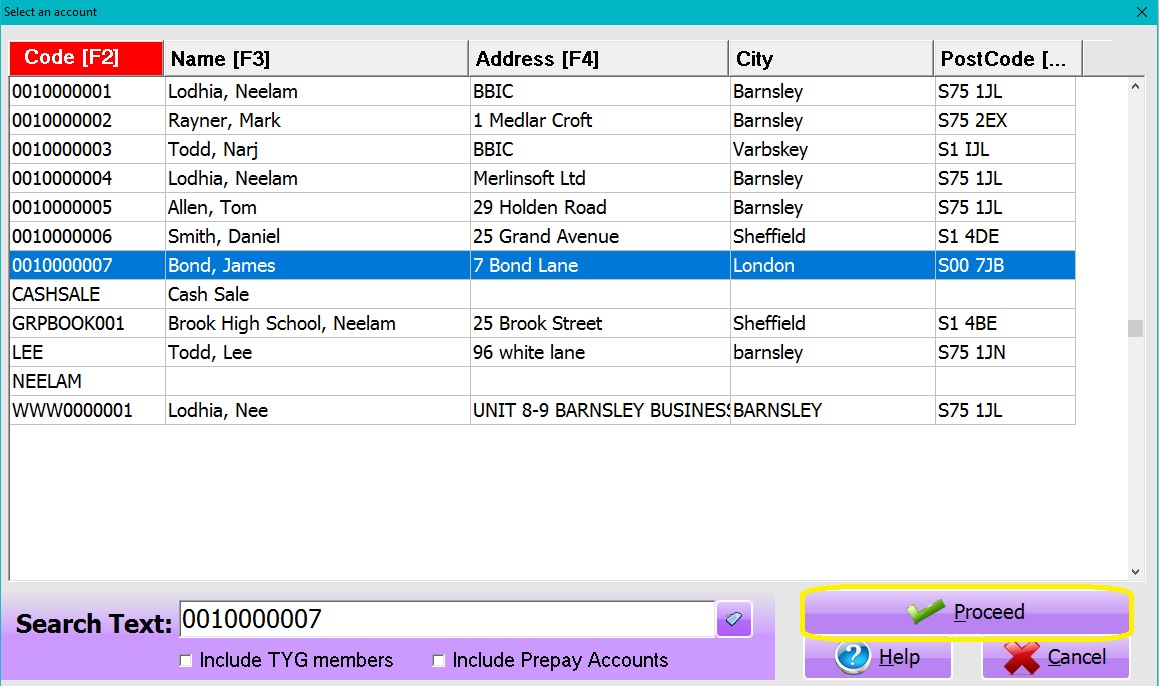The height and width of the screenshot is (686, 1159).
Task: Select account code 0010000003
Action: tap(62, 149)
